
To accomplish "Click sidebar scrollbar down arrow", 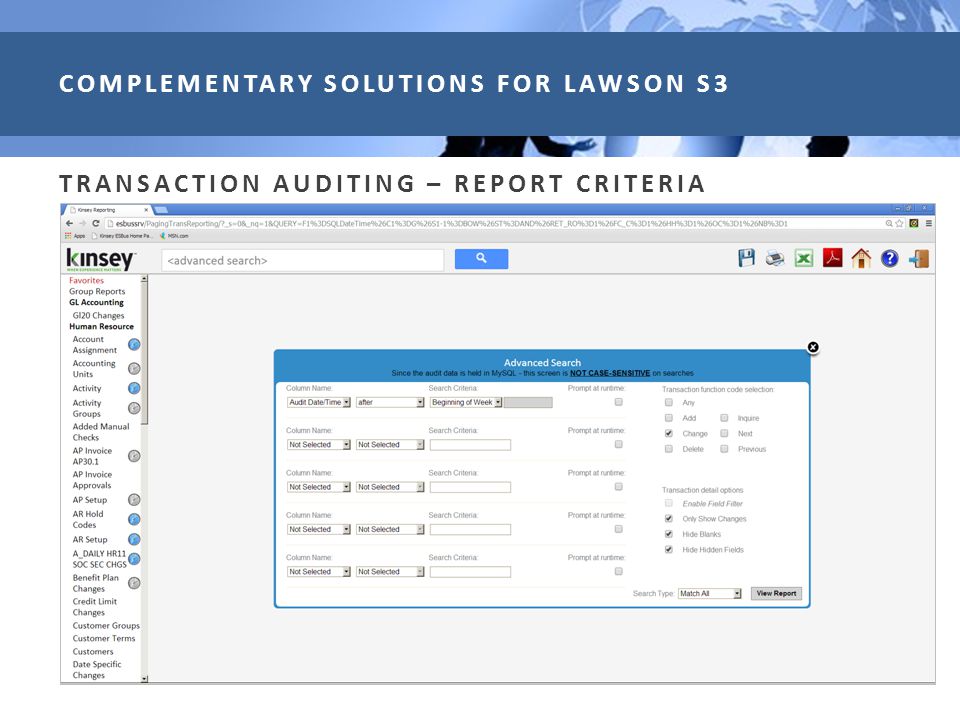I will click(144, 679).
